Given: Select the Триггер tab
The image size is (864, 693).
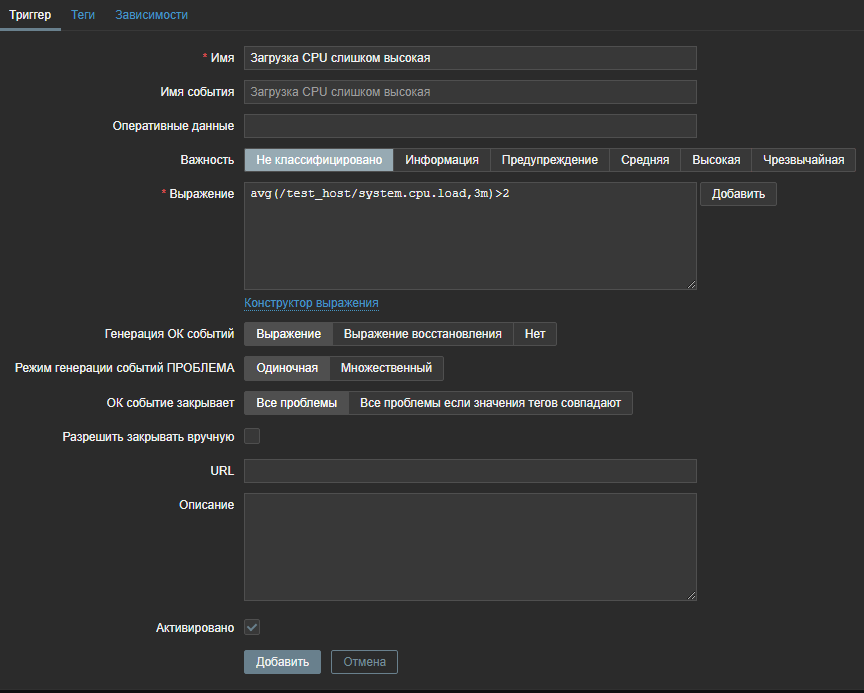Looking at the screenshot, I should point(30,15).
